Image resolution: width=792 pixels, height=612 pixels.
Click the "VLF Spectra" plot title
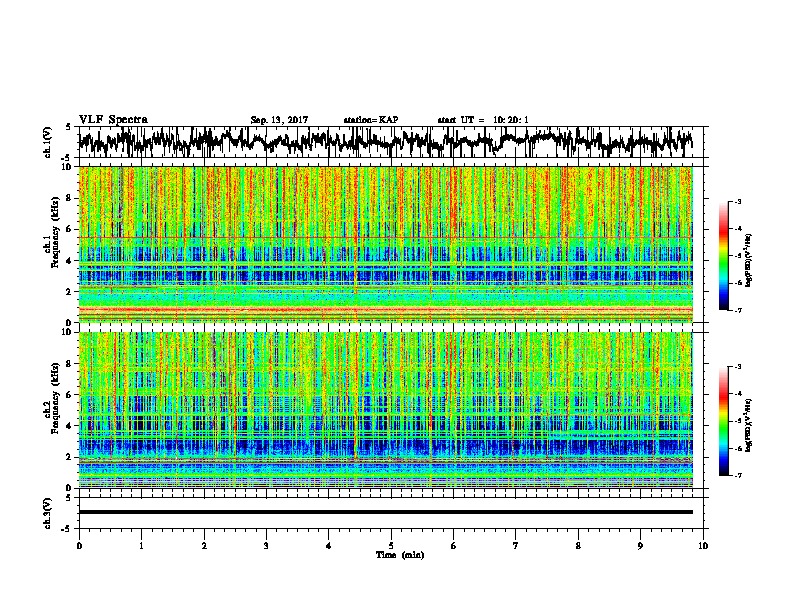pyautogui.click(x=113, y=120)
